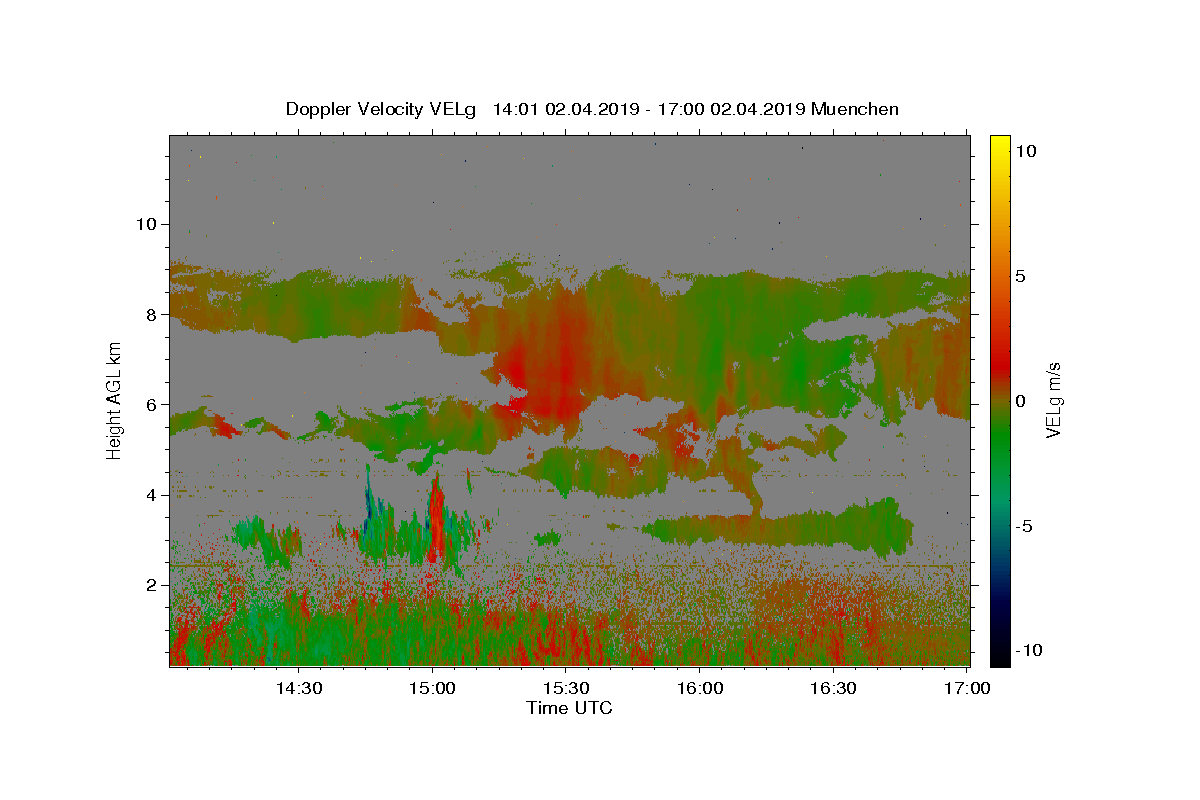Click the red updraft column near 15:00
Image resolution: width=1200 pixels, height=800 pixels.
436,518
